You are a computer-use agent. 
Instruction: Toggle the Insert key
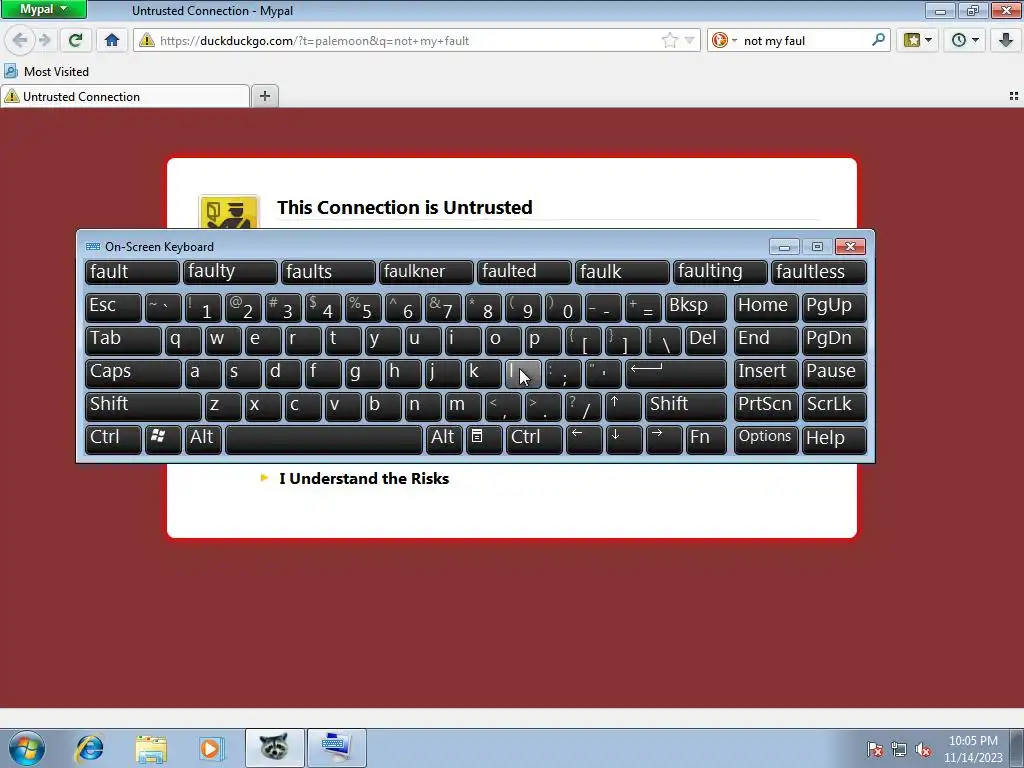click(765, 373)
